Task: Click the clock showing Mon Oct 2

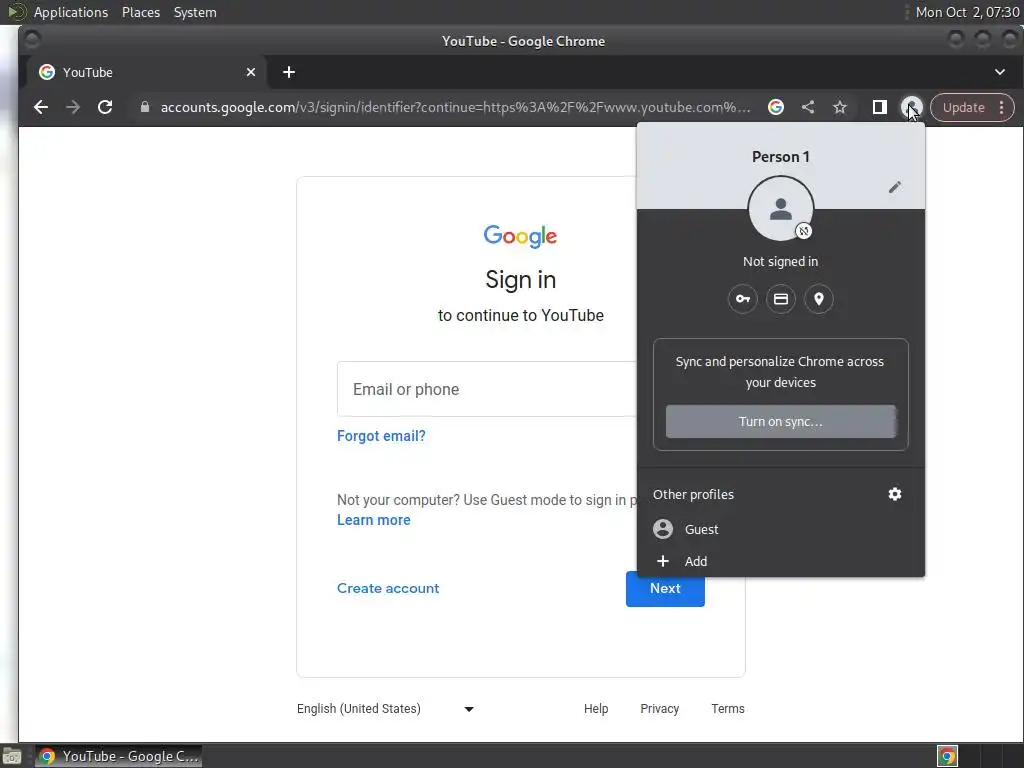Action: (x=967, y=12)
